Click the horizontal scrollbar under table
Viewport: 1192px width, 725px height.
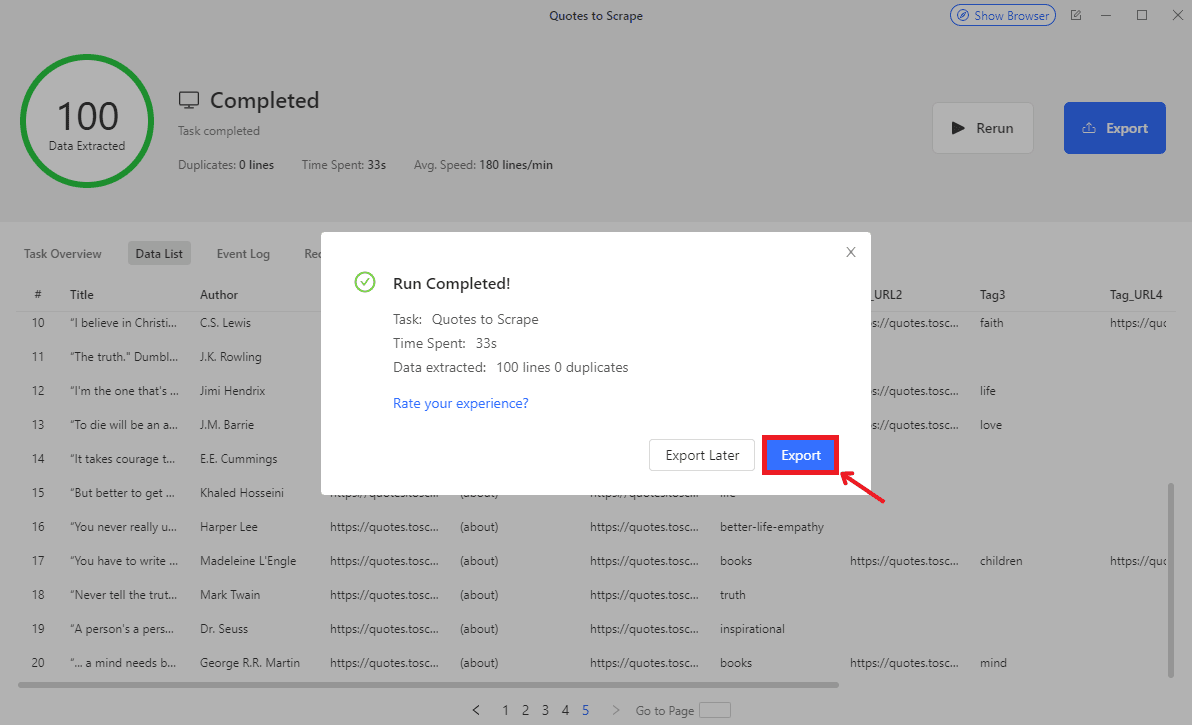click(428, 685)
